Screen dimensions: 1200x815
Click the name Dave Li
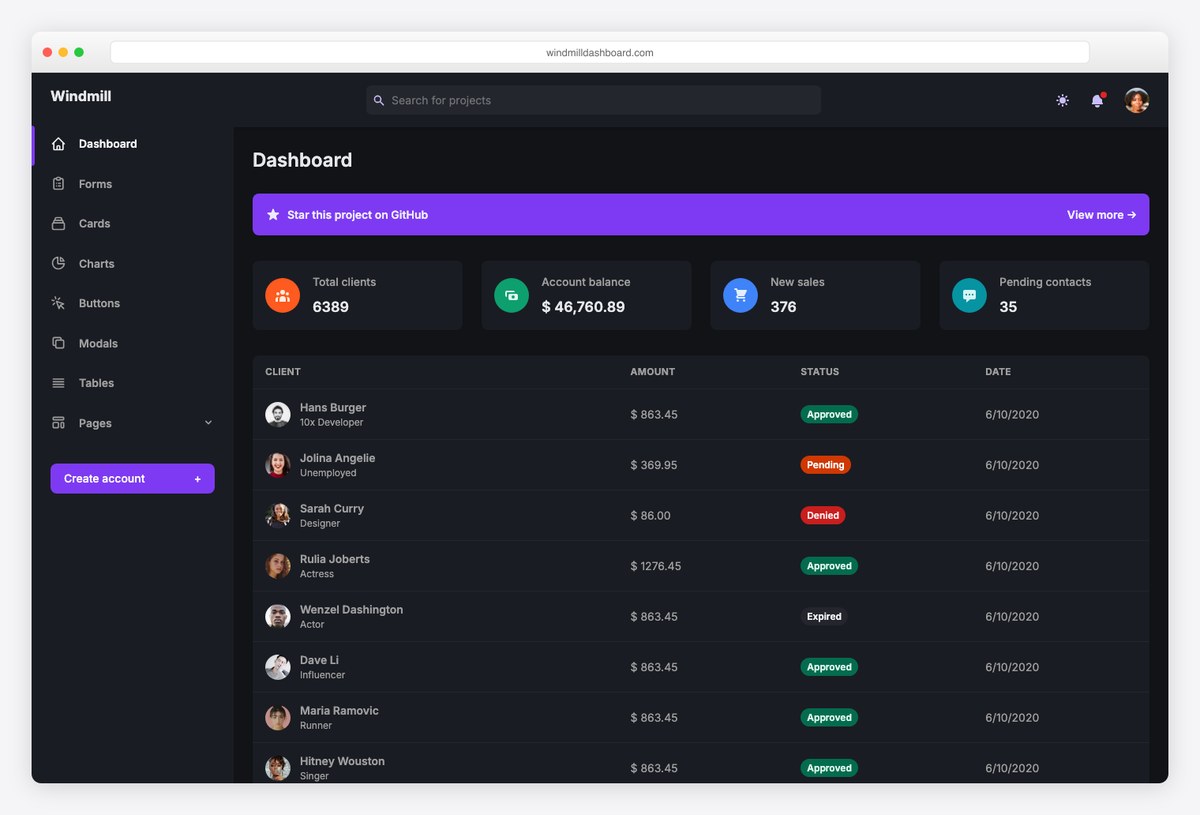[319, 660]
